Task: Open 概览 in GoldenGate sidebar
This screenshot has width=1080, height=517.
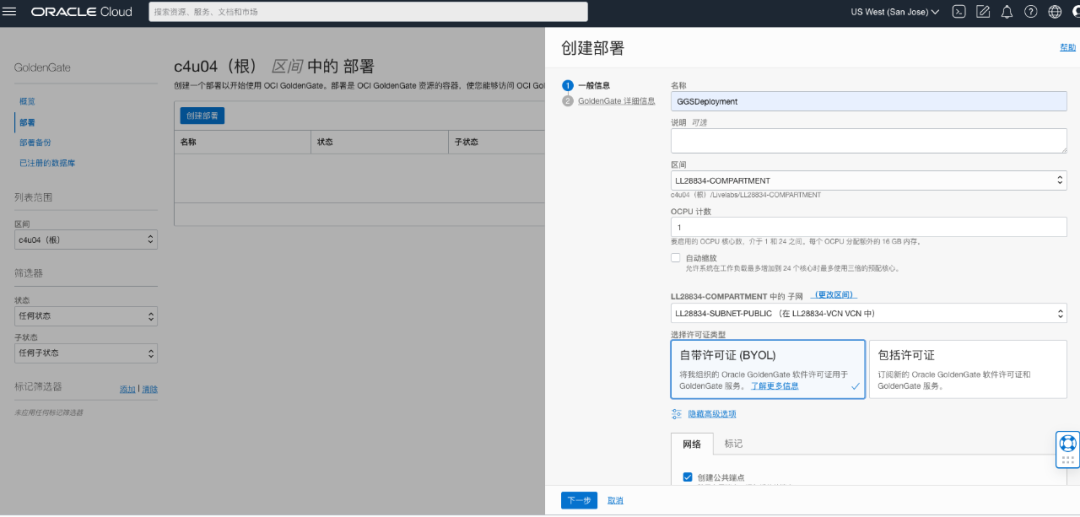Action: coord(27,101)
